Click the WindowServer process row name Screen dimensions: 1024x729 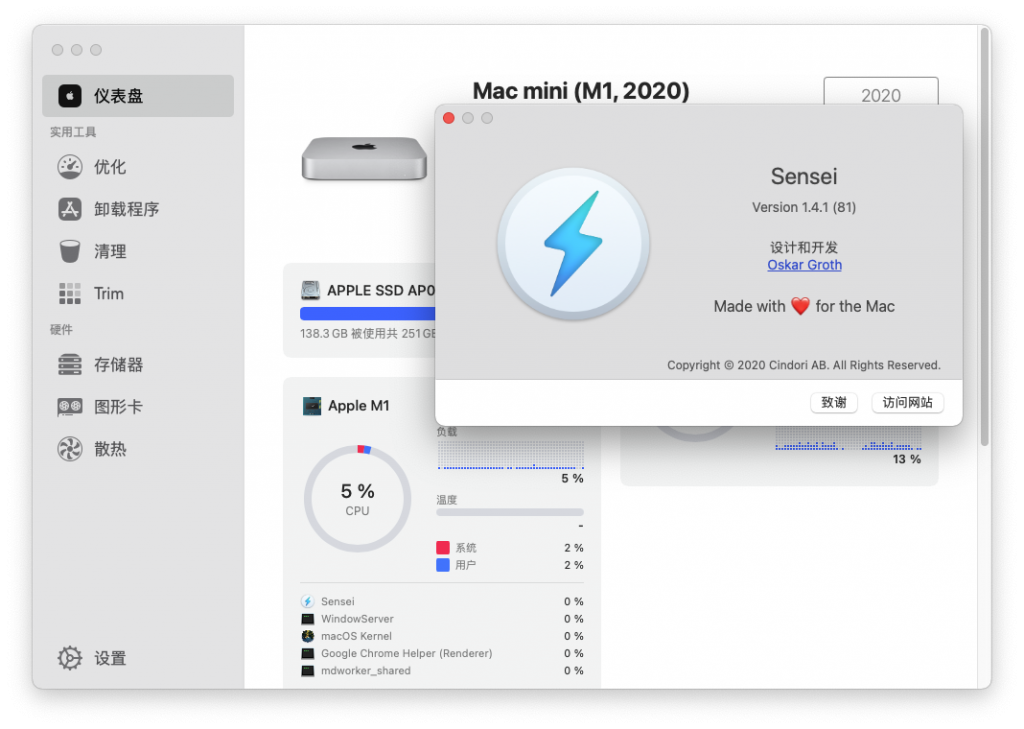[357, 619]
